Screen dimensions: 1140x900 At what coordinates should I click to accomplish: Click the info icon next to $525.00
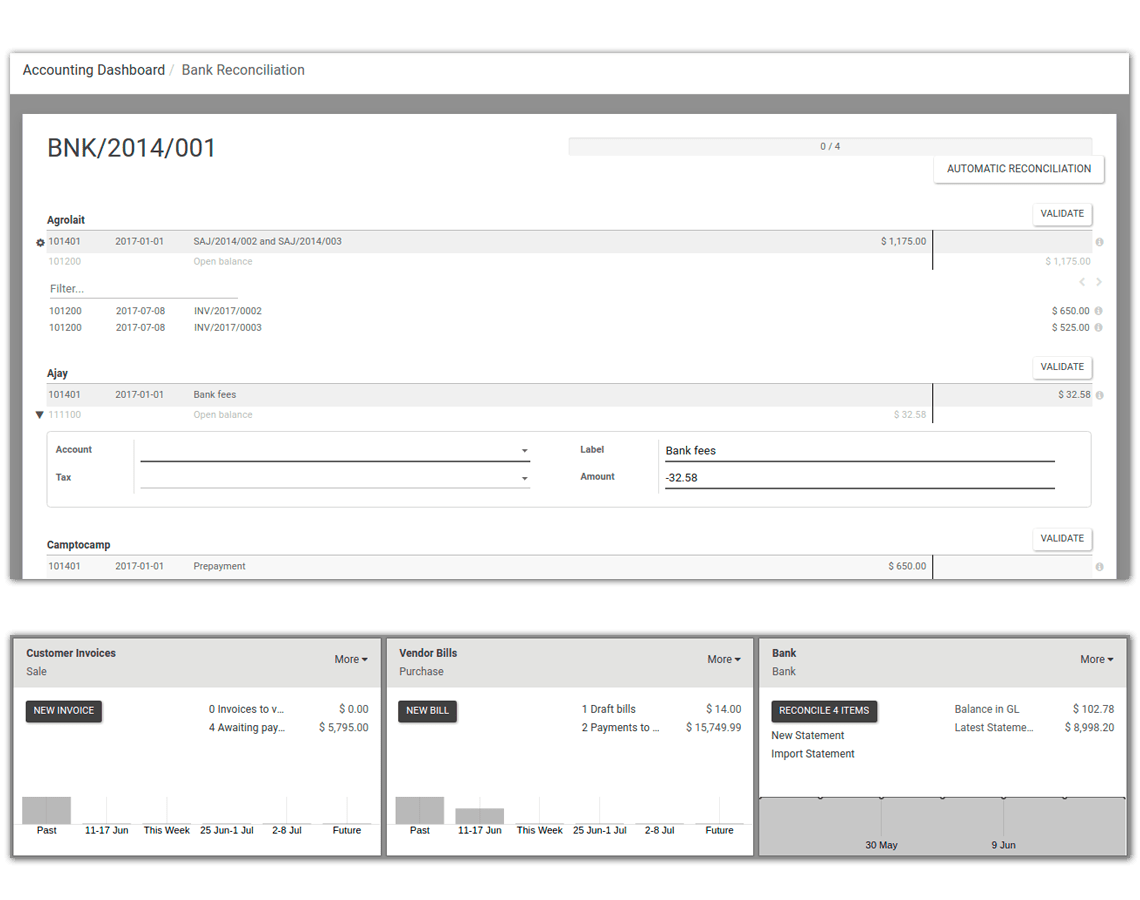(x=1099, y=327)
